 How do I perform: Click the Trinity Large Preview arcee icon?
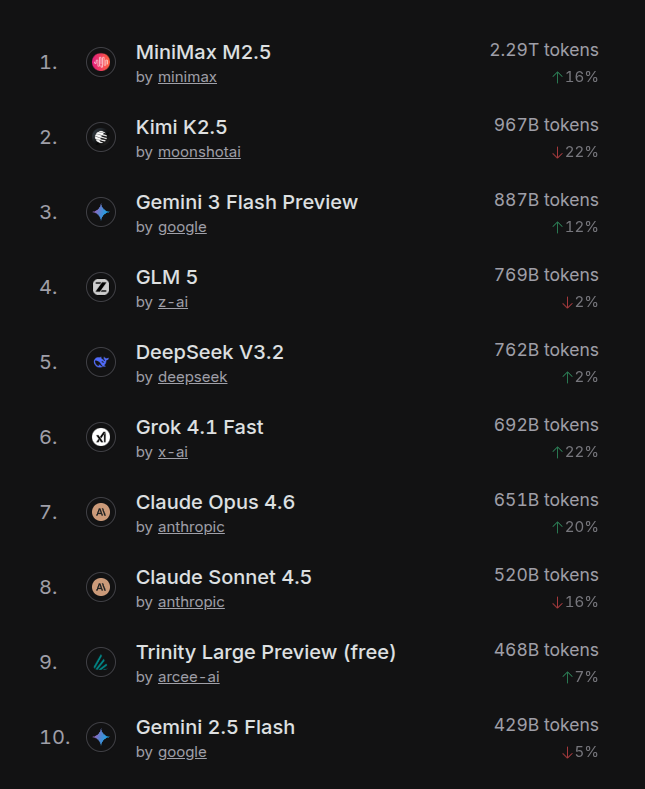(101, 662)
